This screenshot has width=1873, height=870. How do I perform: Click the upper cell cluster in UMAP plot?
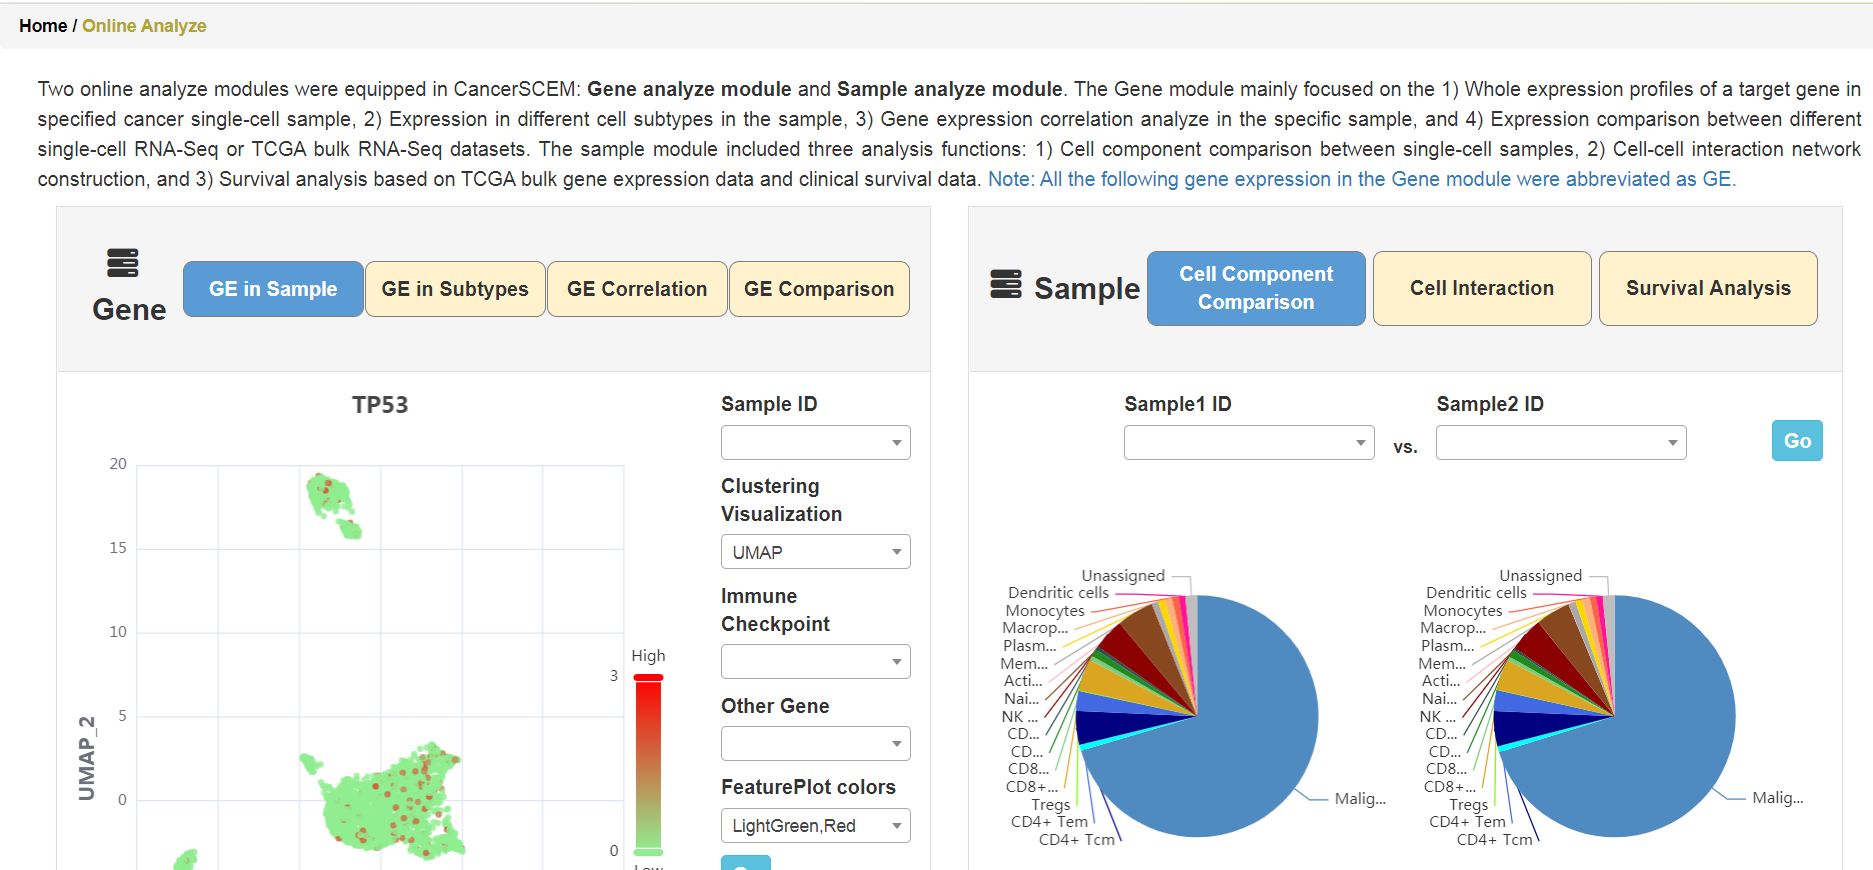pyautogui.click(x=333, y=504)
